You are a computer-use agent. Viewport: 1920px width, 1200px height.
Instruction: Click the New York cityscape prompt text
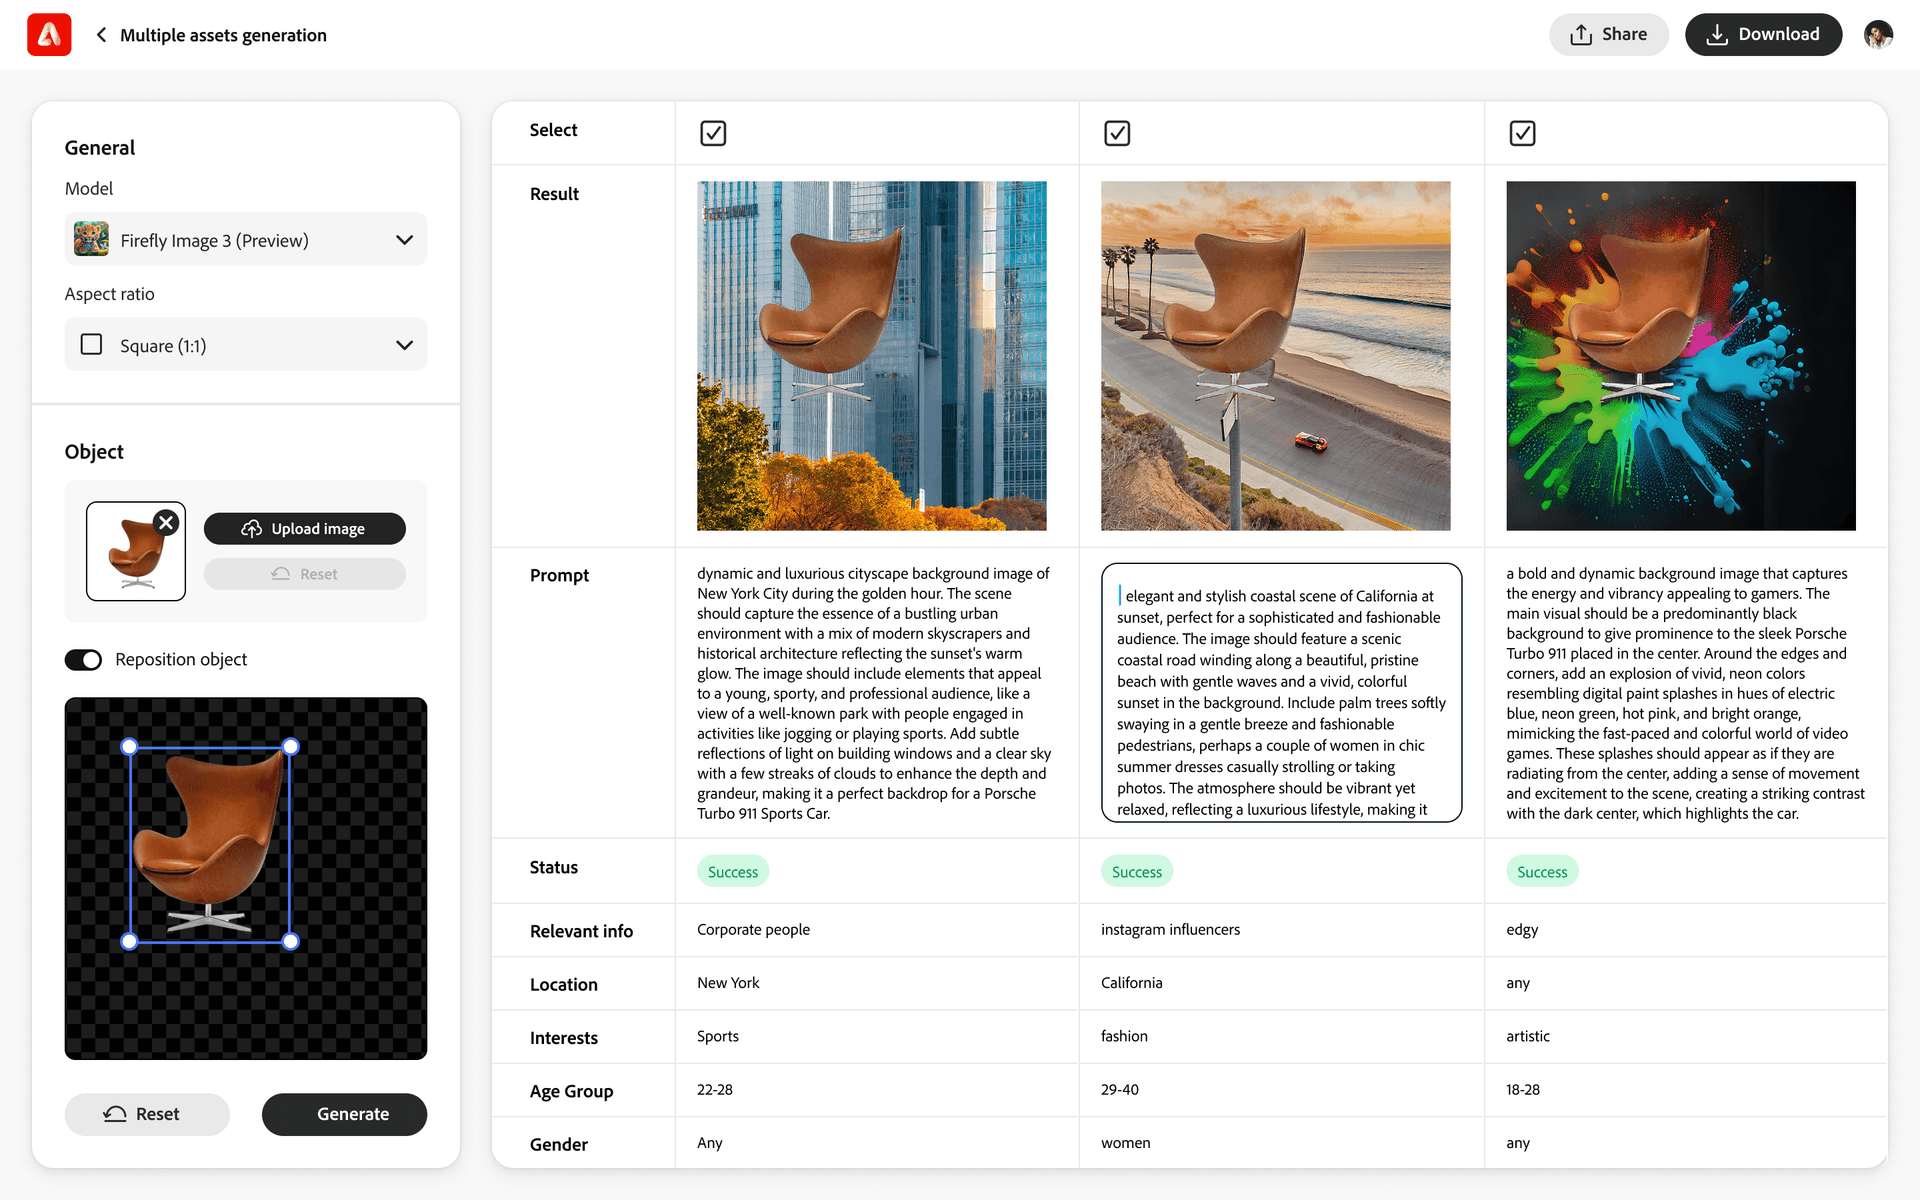874,693
